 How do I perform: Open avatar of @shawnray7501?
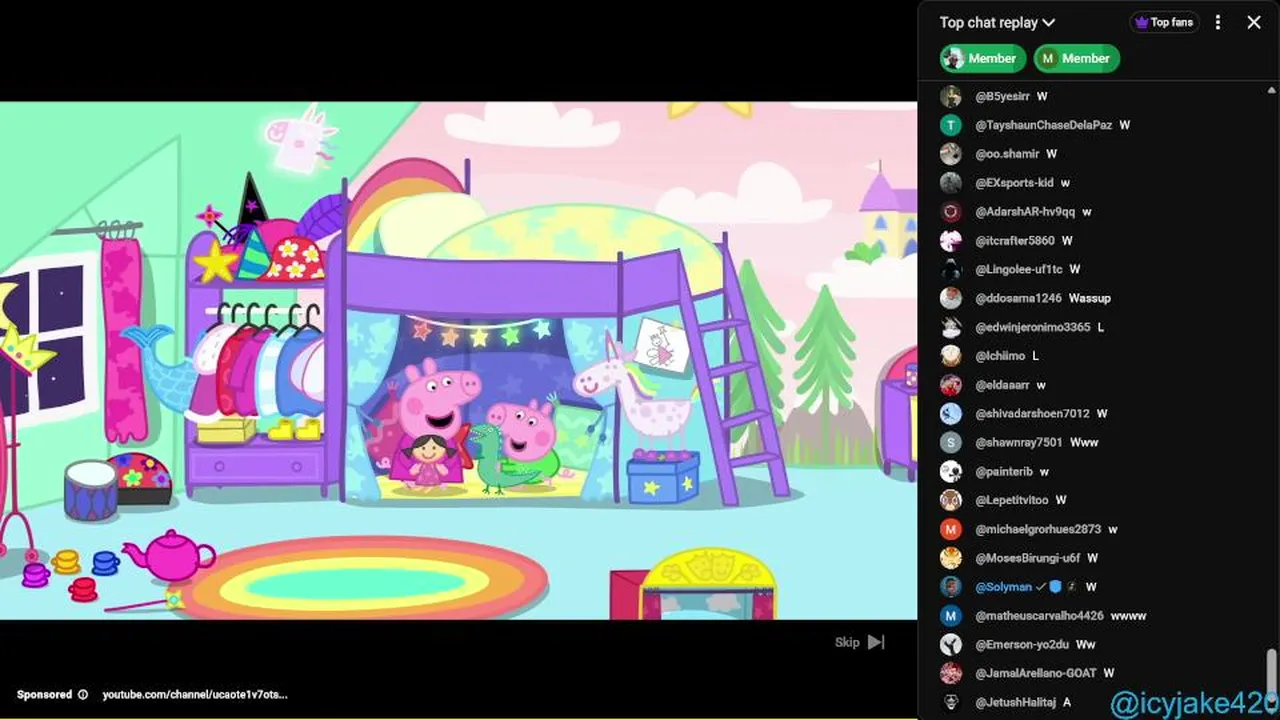coord(951,442)
